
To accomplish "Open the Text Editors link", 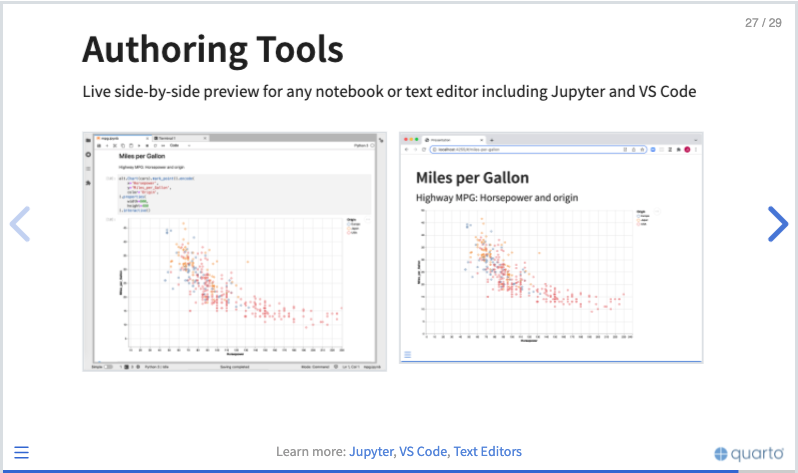I will coord(488,452).
